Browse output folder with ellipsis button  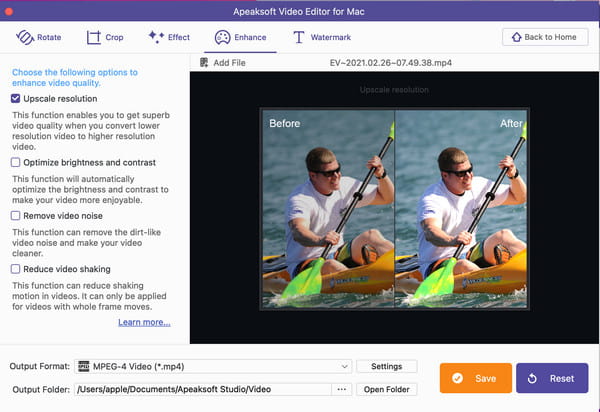point(342,389)
